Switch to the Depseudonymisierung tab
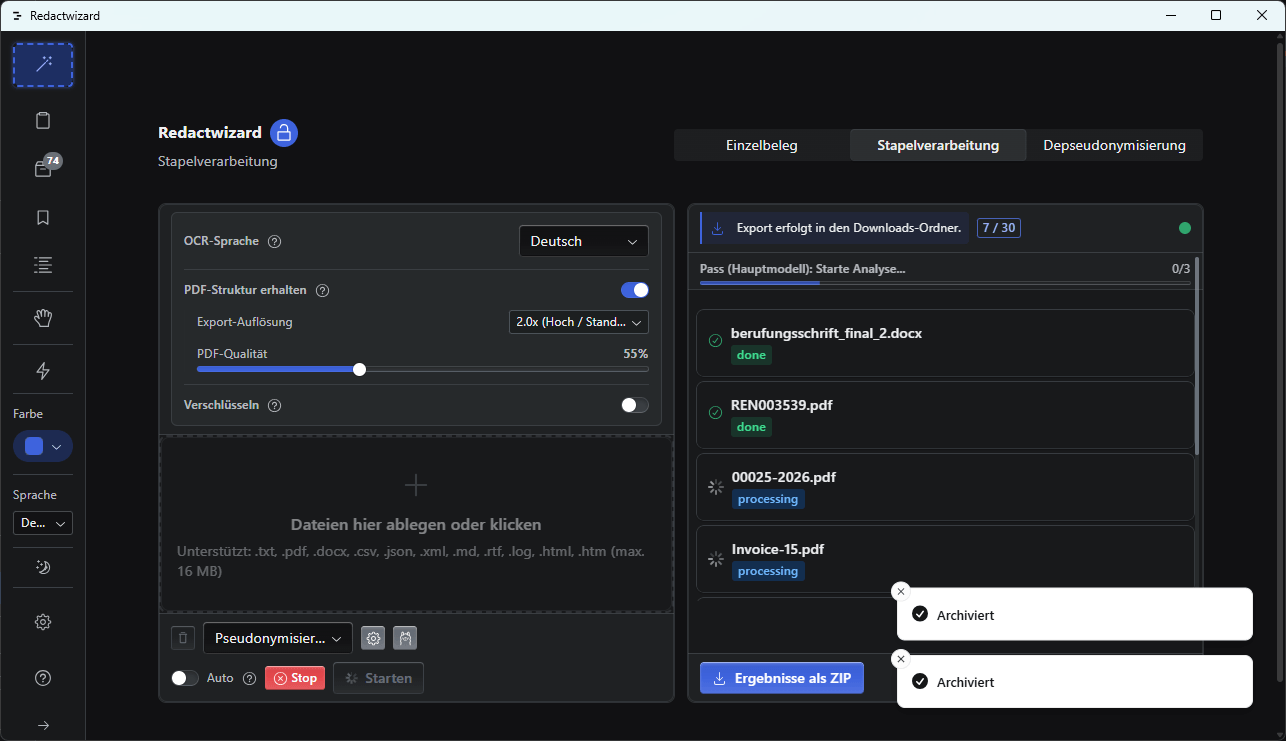The height and width of the screenshot is (741, 1286). [1115, 145]
